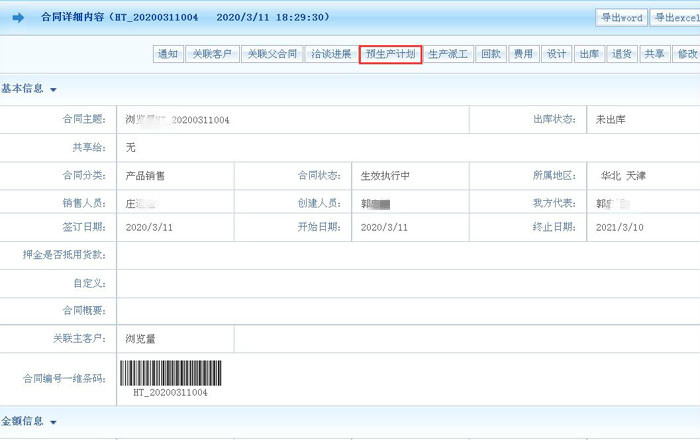Click the 回款 button
This screenshot has height=440, width=700.
(490, 54)
